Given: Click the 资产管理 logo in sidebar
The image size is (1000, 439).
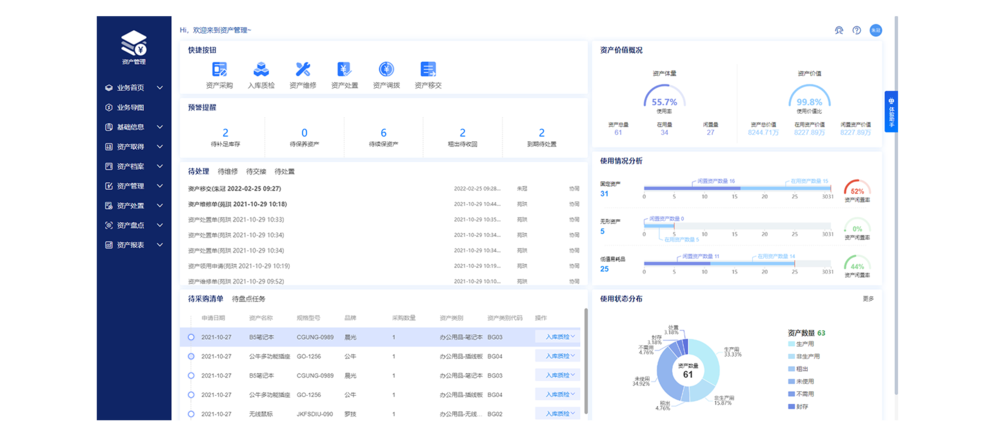Looking at the screenshot, I should (x=134, y=47).
